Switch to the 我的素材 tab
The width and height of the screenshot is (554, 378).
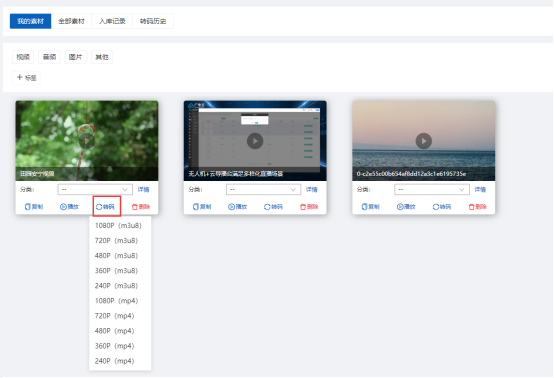(x=30, y=21)
